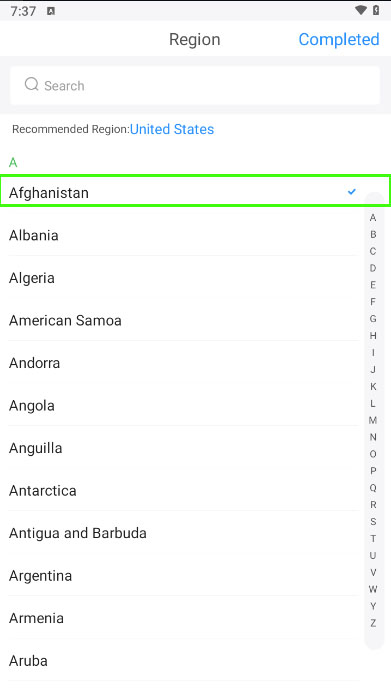Choose recommended region United States

pos(172,129)
